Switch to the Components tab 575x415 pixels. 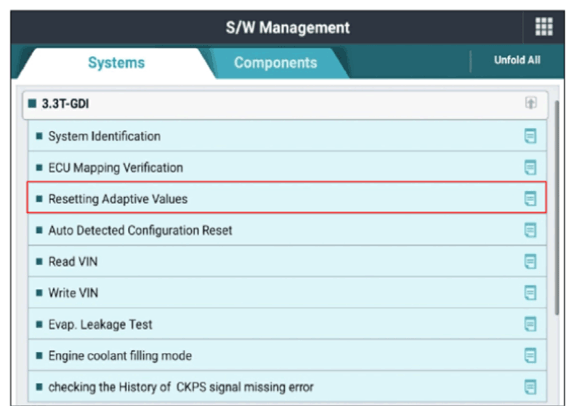[276, 63]
